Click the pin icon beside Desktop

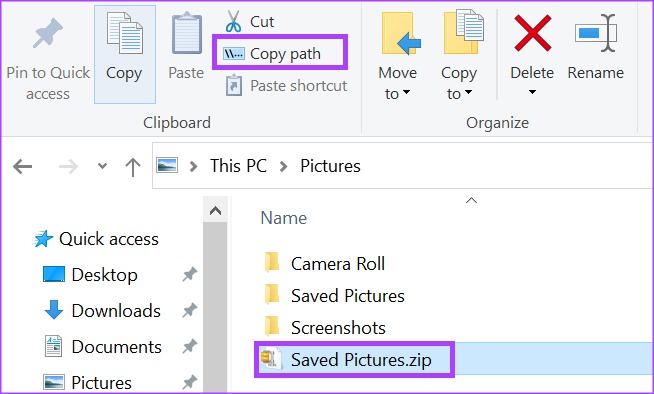click(189, 274)
